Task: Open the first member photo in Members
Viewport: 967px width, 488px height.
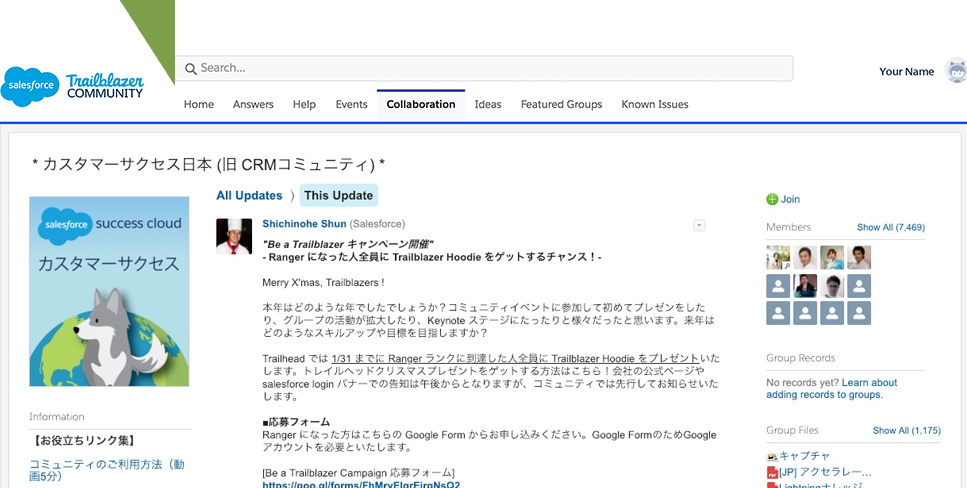Action: 778,257
